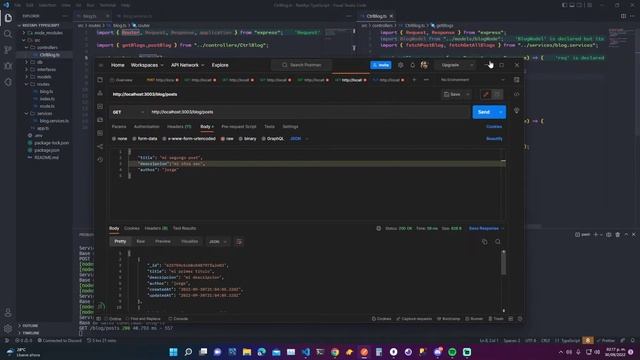Open Postman Flows sidebar icon
640x360 pixels.
coord(100,147)
